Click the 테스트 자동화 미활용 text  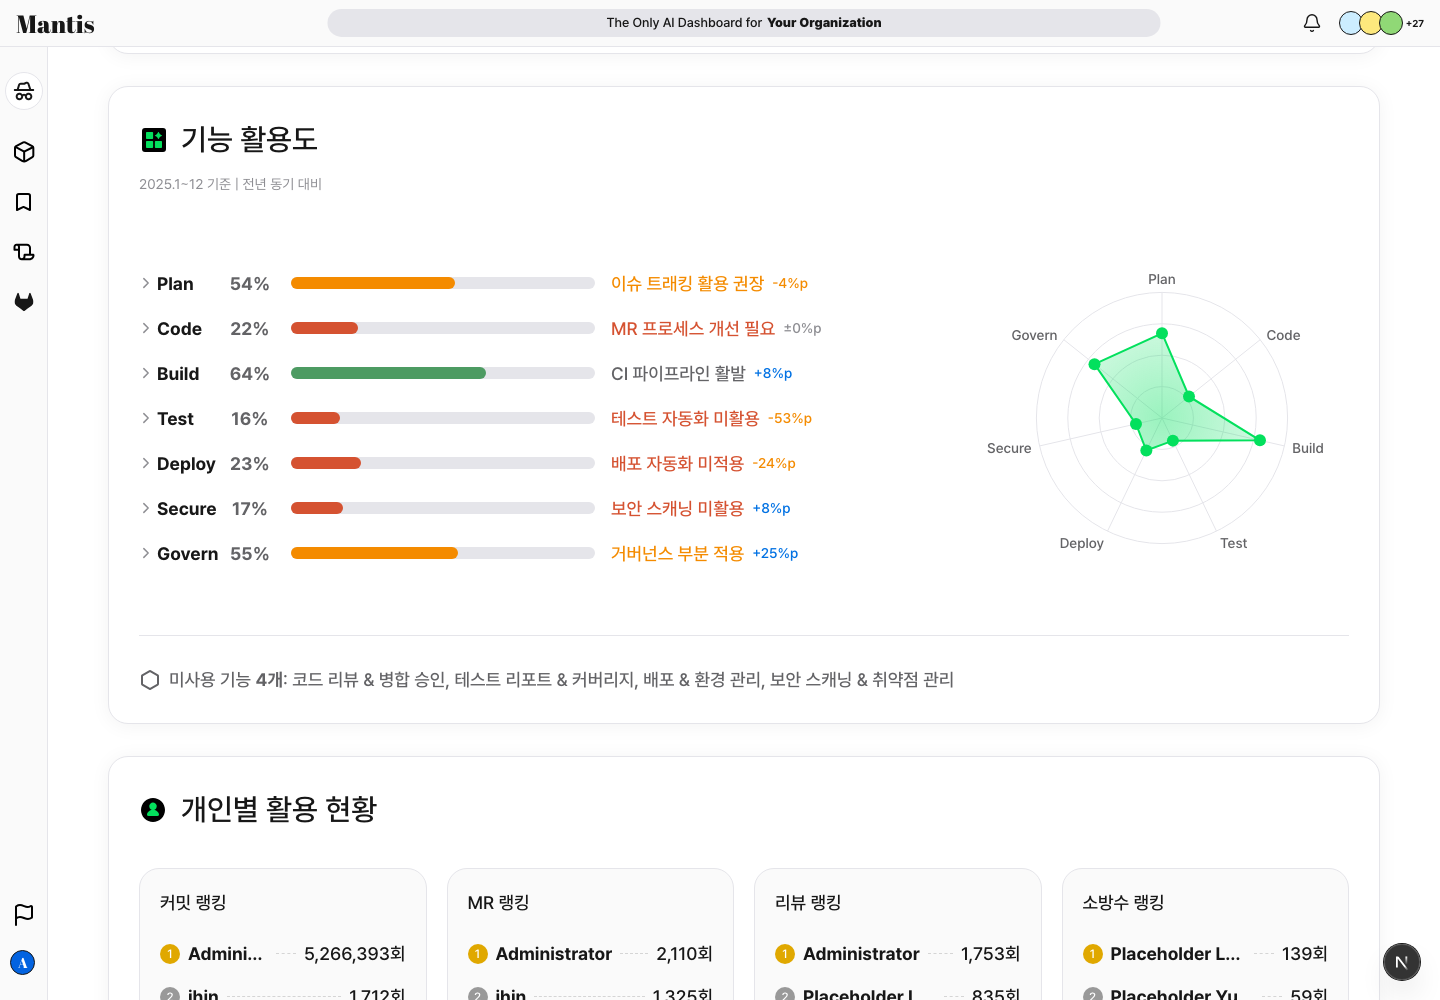pyautogui.click(x=685, y=419)
